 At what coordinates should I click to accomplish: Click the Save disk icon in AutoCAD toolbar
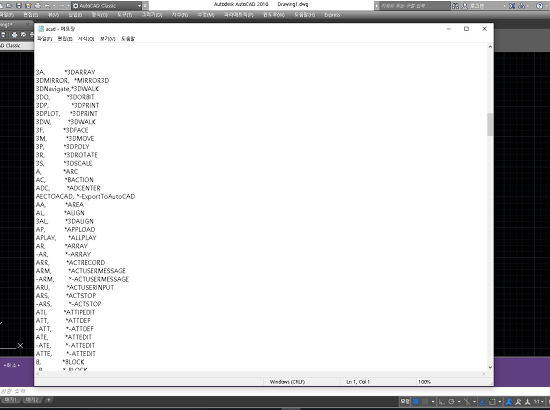pos(19,6)
